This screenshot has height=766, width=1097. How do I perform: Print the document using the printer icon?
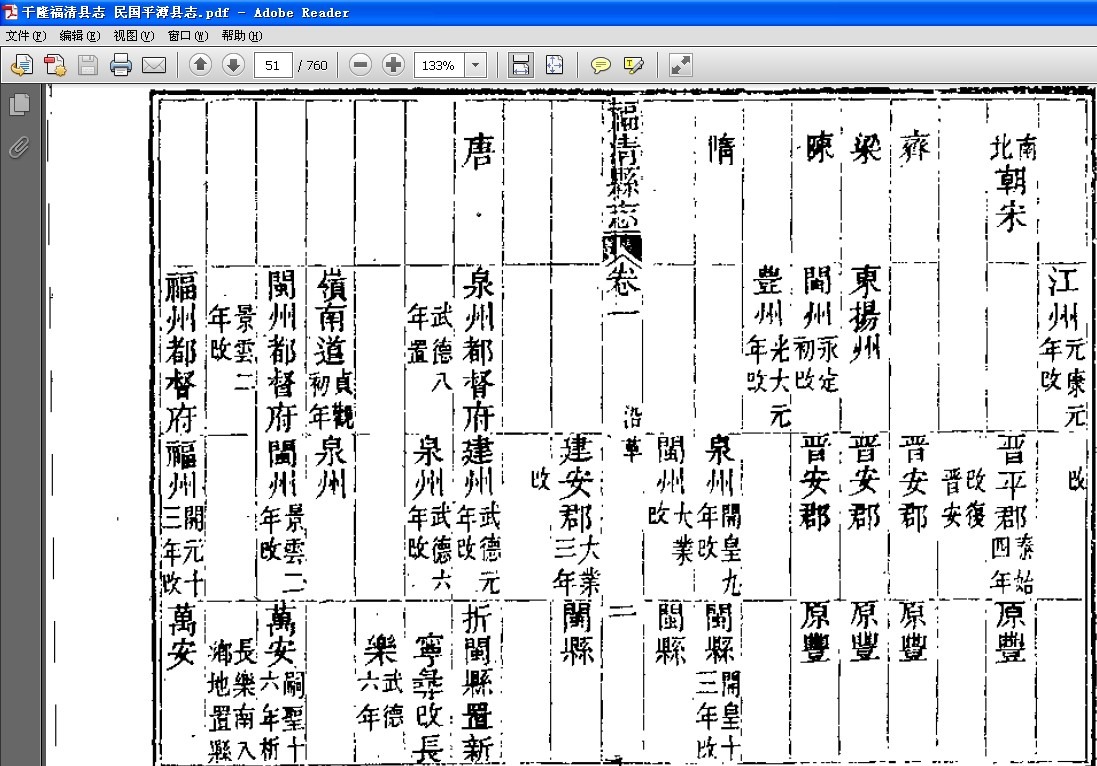[121, 65]
